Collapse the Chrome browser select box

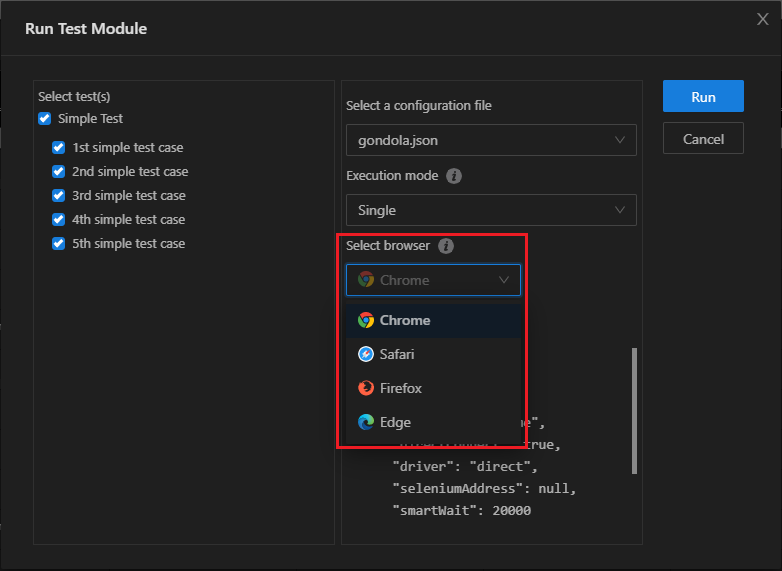pos(434,280)
